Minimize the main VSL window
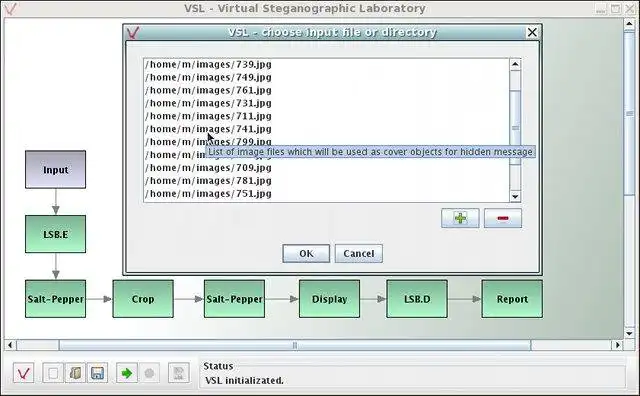 [601, 9]
